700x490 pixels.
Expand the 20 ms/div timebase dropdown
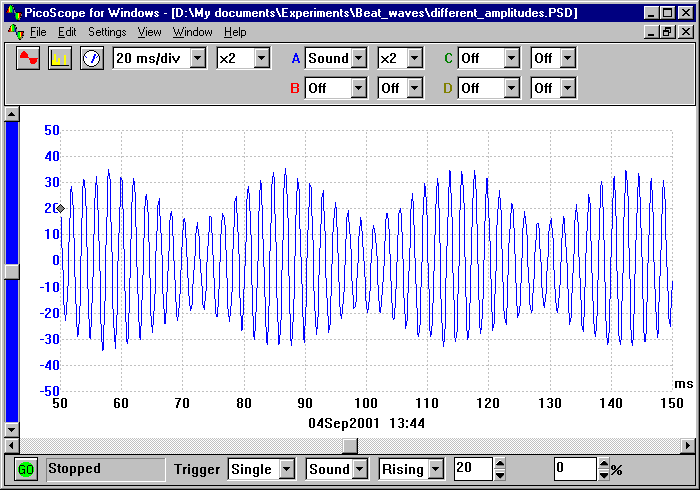click(197, 58)
